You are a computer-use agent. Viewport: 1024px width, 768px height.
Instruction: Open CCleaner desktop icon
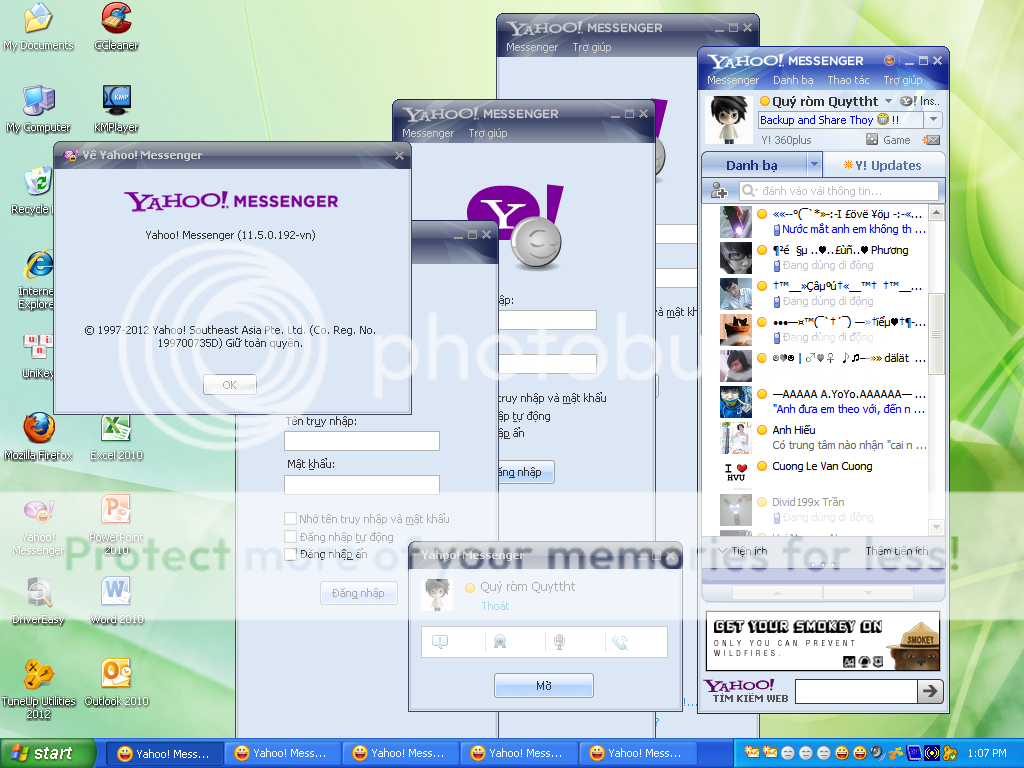[x=116, y=26]
